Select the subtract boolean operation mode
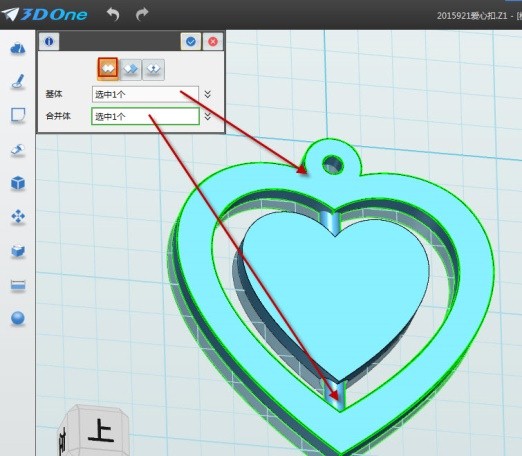 [x=130, y=69]
